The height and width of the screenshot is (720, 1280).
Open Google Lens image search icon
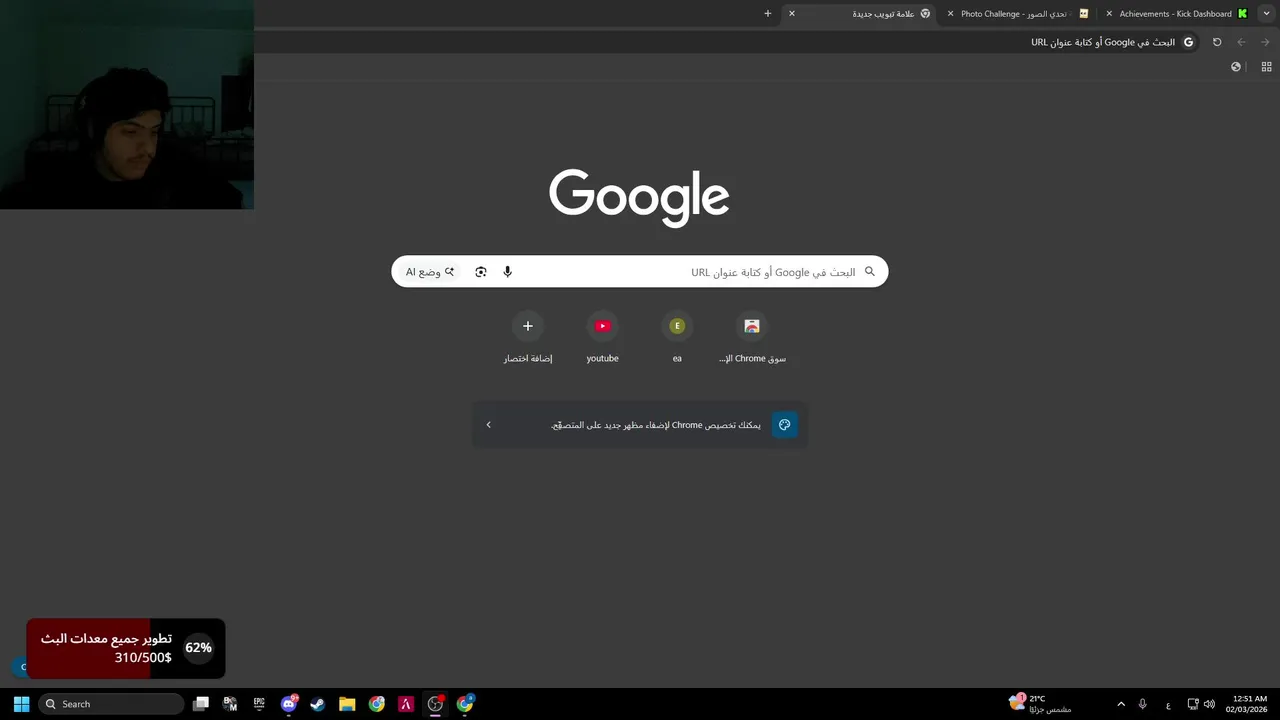(481, 272)
